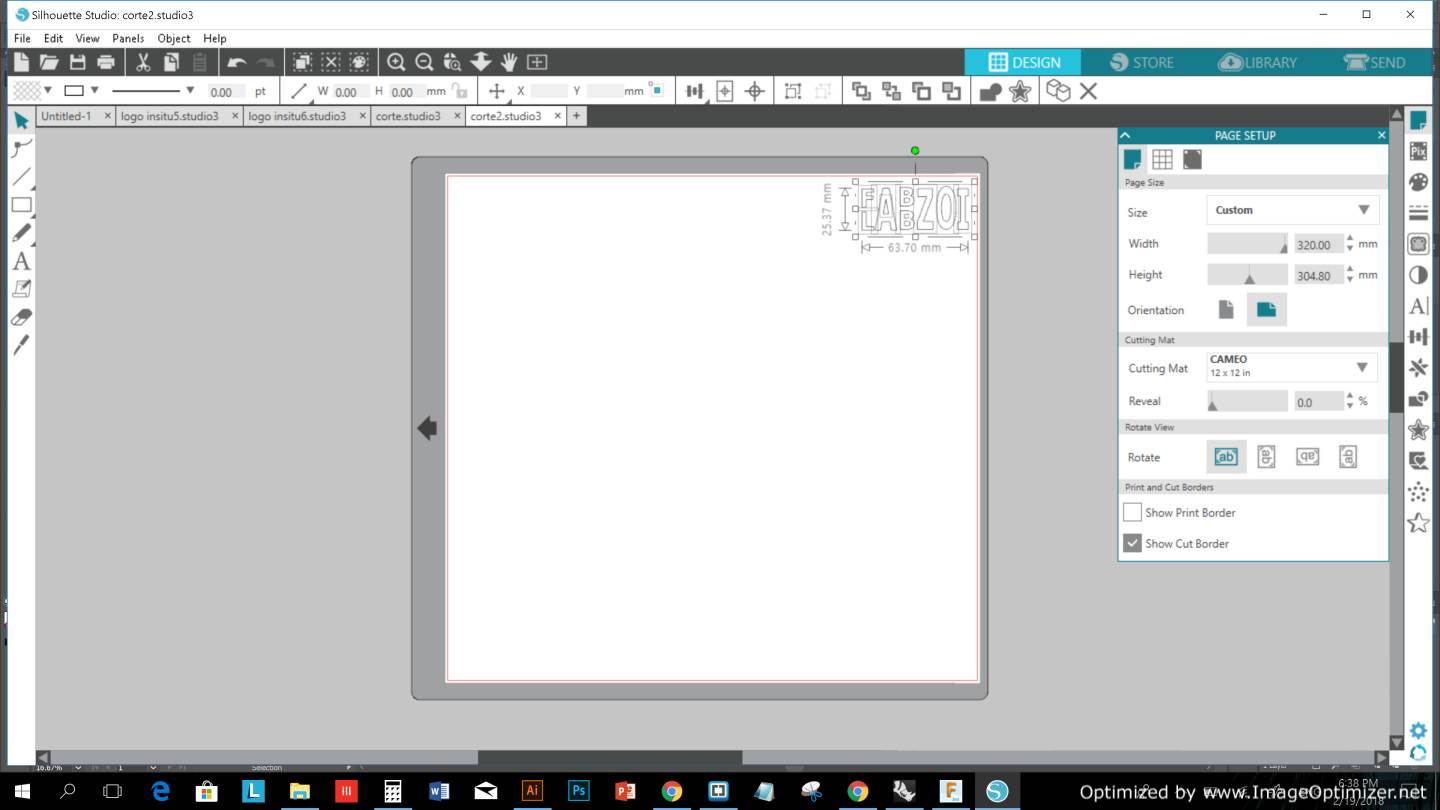The image size is (1440, 810).
Task: Activate the Pan hand tool
Action: pos(509,62)
